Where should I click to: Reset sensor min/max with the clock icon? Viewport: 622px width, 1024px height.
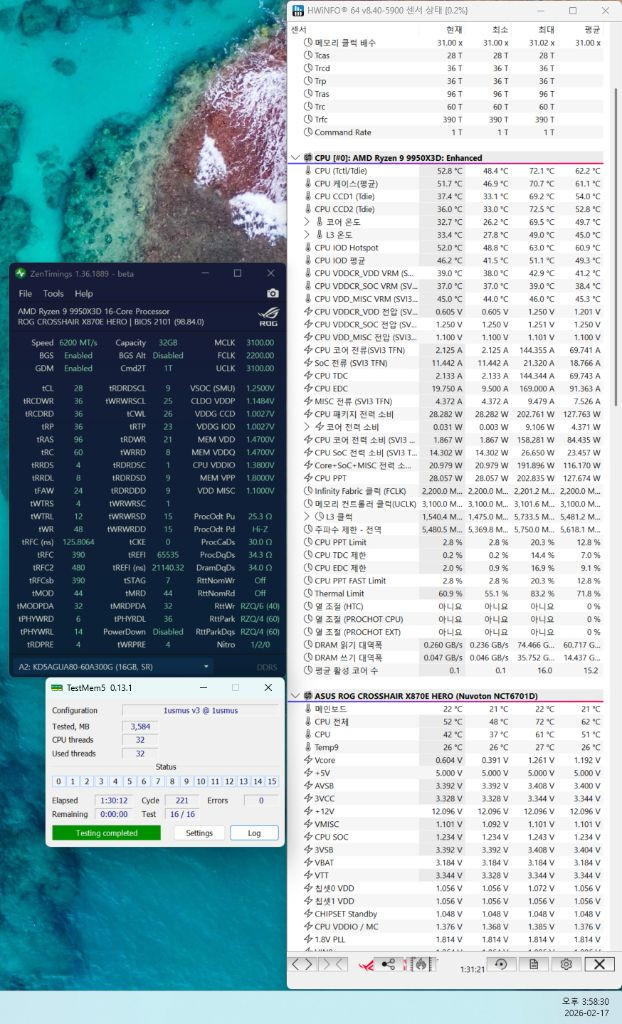(501, 964)
